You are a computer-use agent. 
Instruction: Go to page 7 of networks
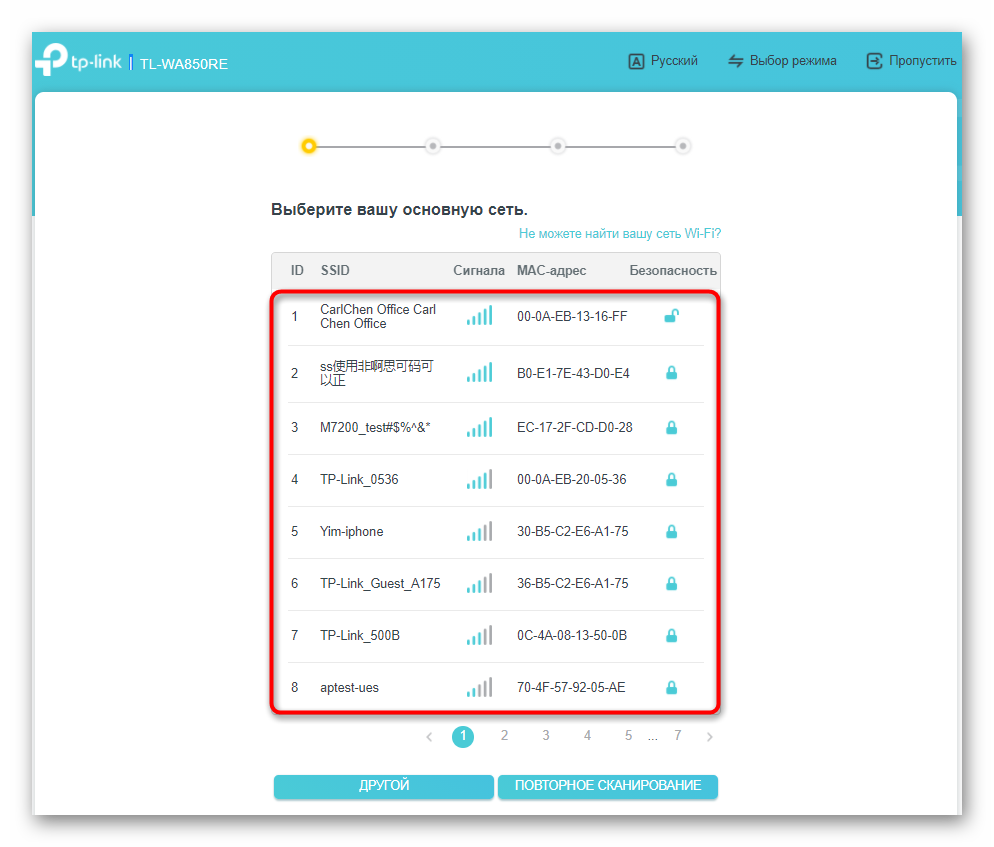click(678, 735)
